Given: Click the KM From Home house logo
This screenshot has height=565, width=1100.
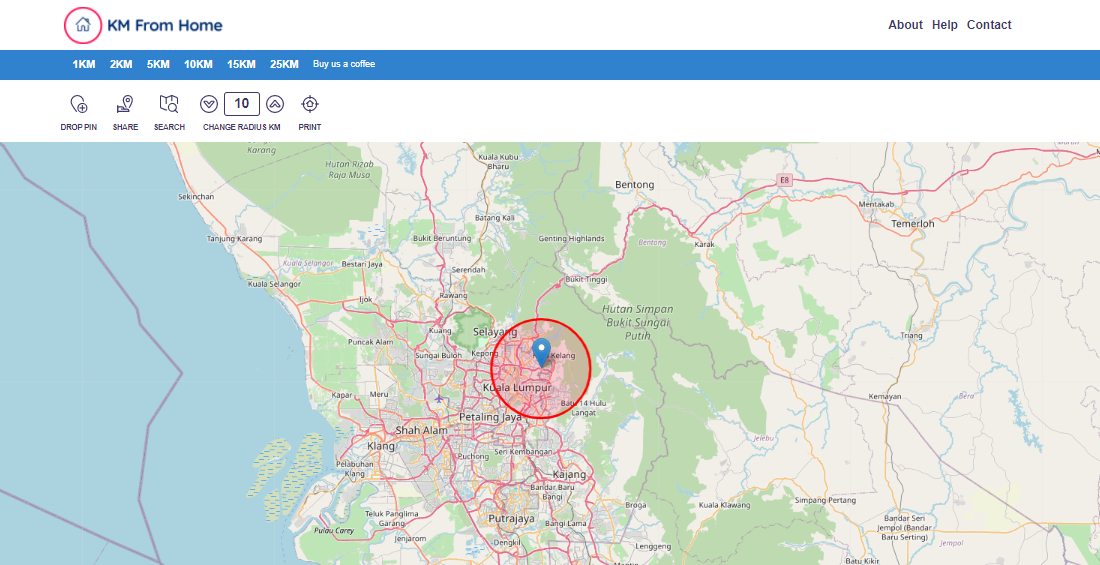Looking at the screenshot, I should coord(83,25).
